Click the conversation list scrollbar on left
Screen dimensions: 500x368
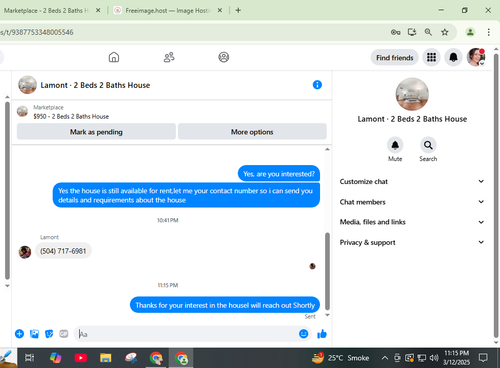pos(7,190)
